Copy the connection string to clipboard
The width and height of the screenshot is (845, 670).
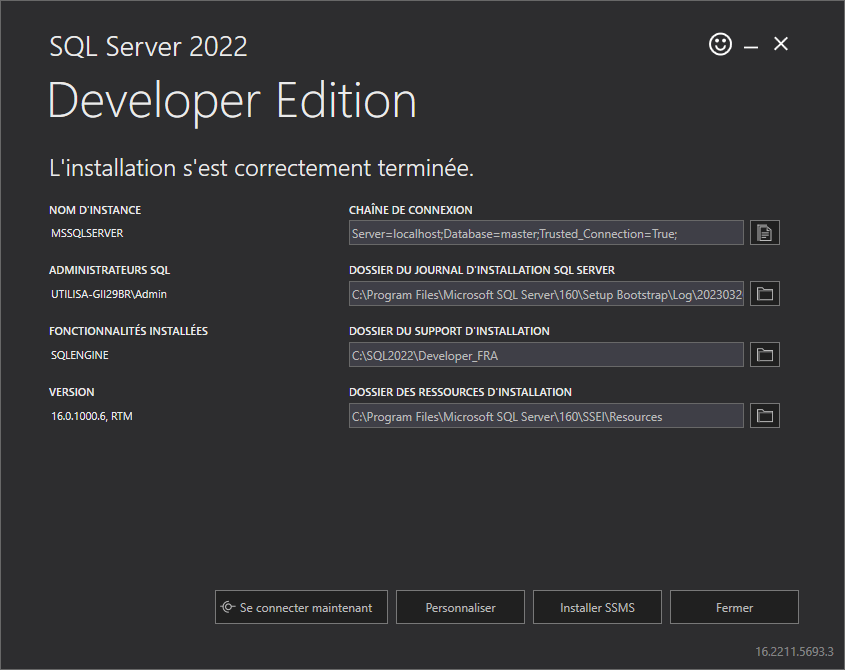coord(765,233)
